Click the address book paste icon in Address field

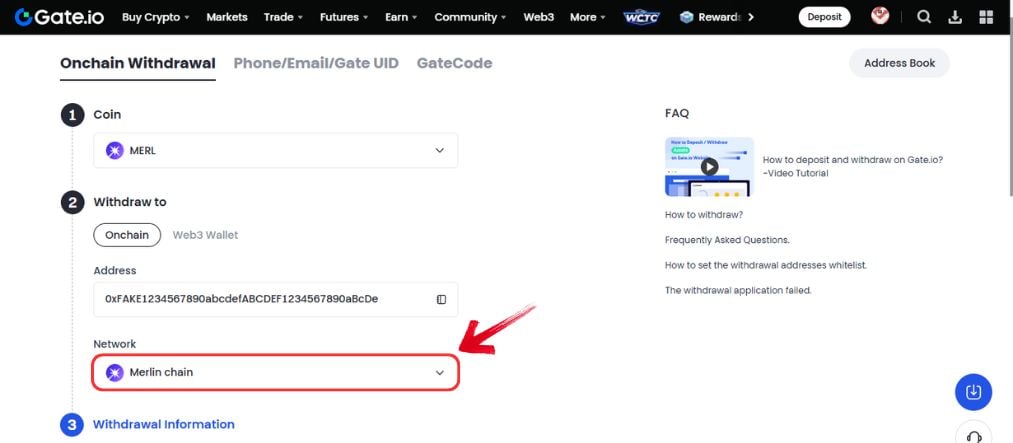441,299
